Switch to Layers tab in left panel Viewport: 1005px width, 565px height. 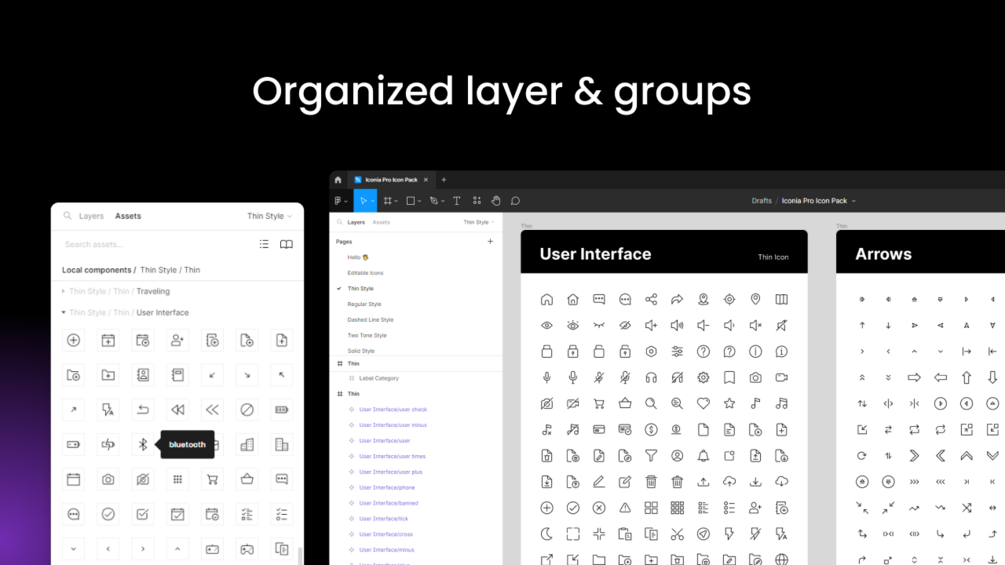click(91, 216)
